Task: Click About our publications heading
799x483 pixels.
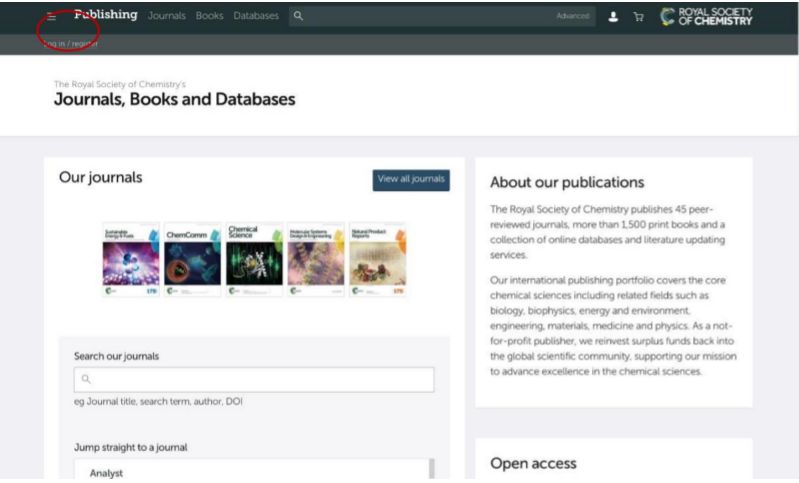Action: tap(567, 182)
